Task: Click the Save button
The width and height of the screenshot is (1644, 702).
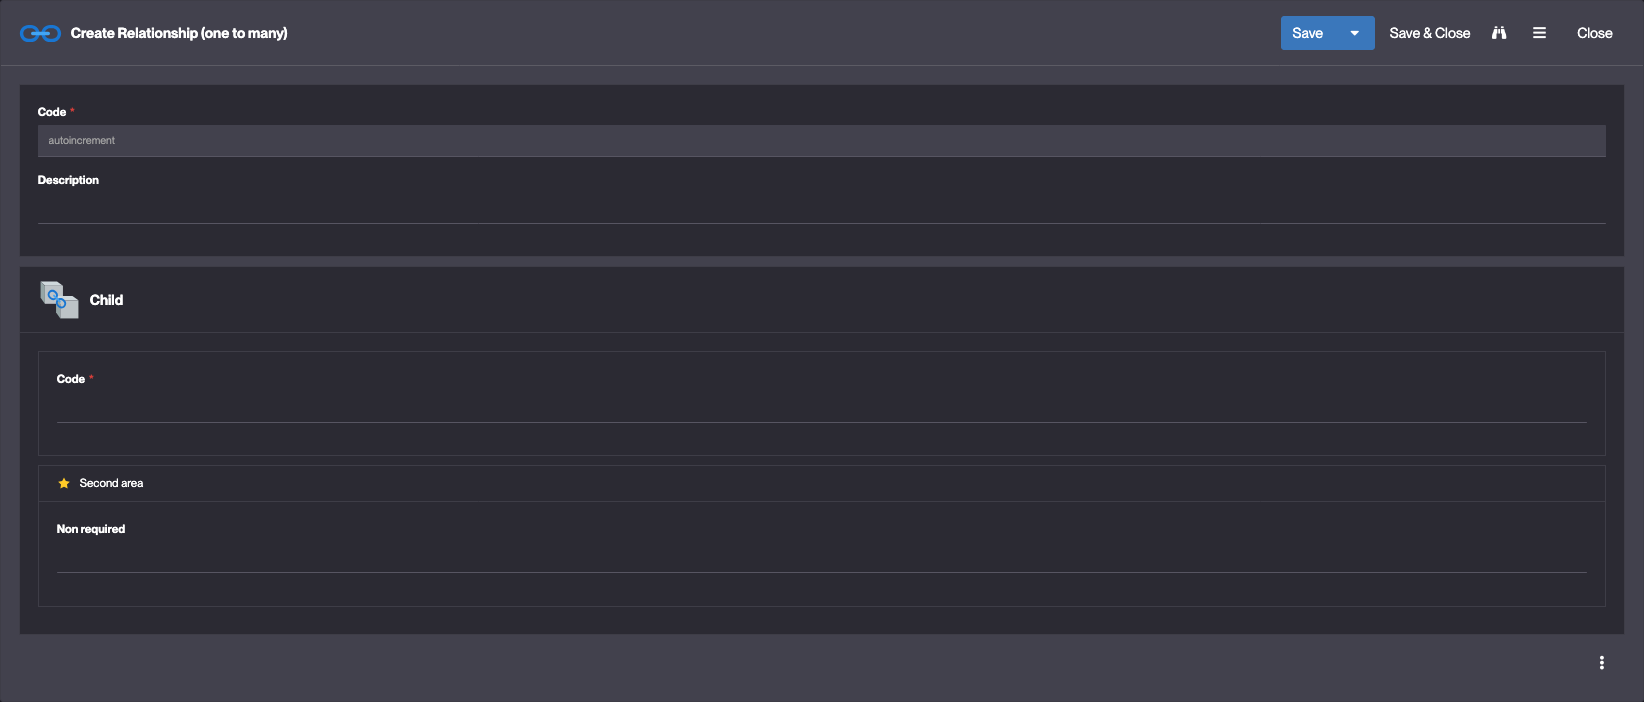Action: pos(1307,33)
